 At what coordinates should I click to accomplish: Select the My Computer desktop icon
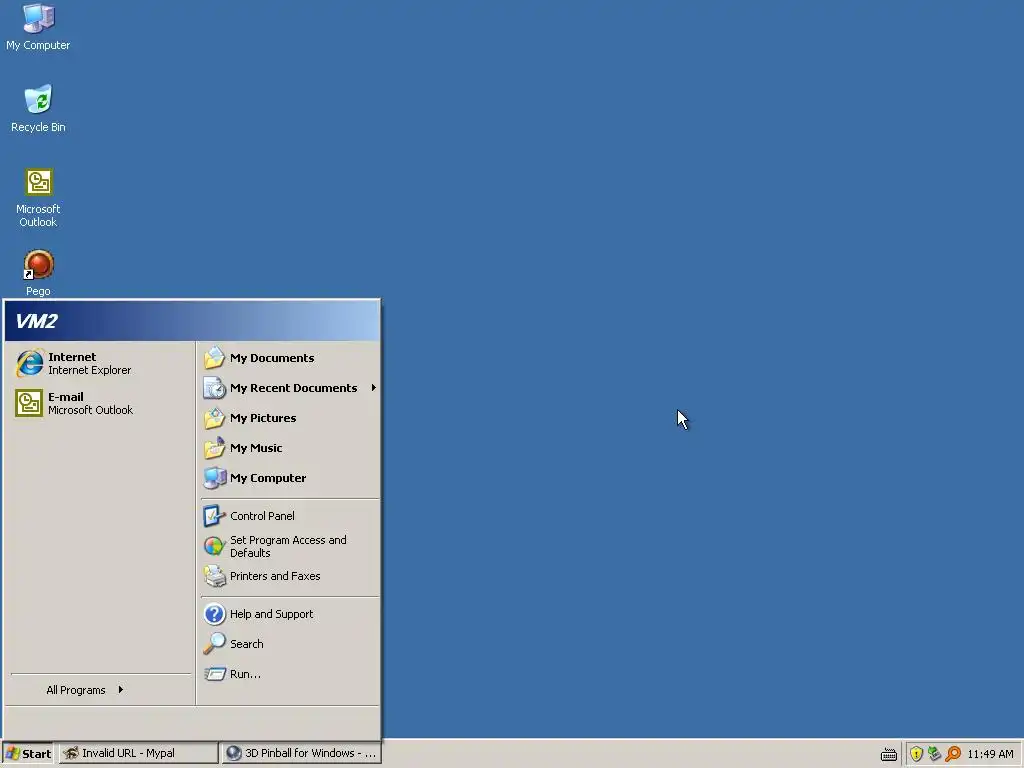point(38,26)
